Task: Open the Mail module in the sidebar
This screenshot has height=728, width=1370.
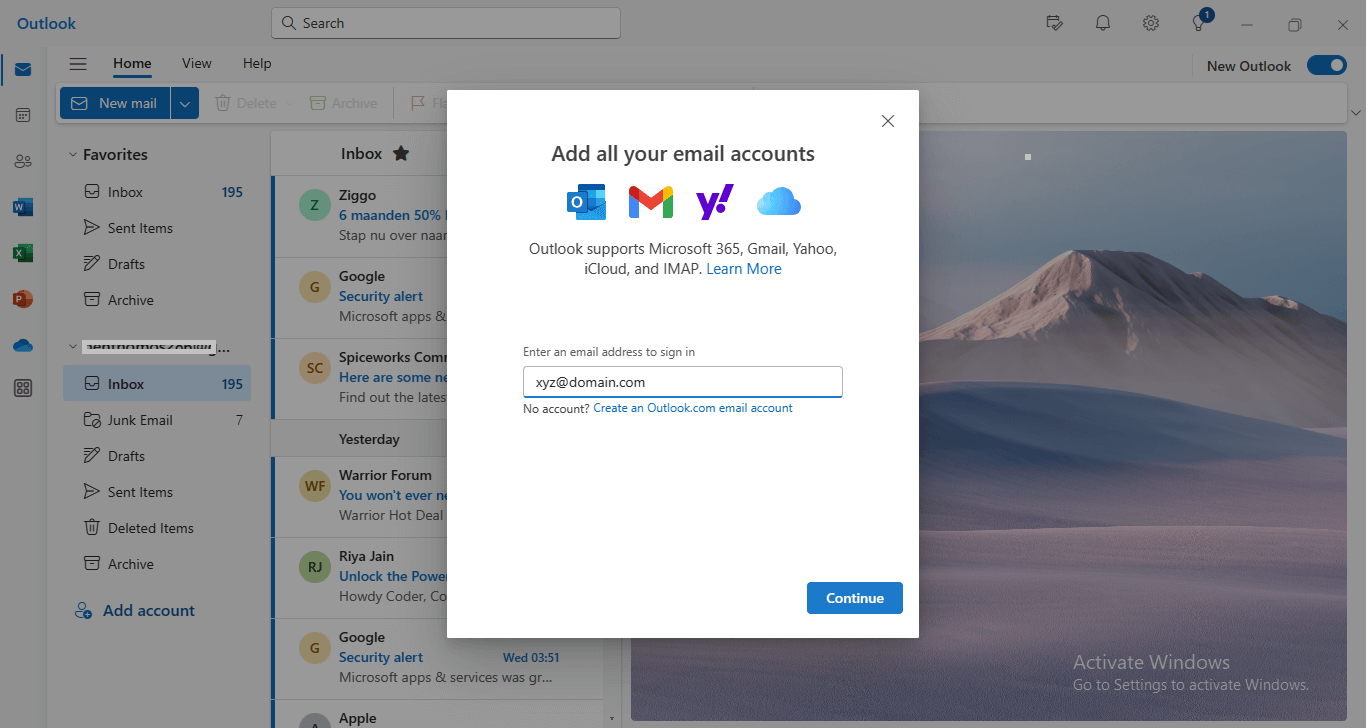Action: (23, 70)
